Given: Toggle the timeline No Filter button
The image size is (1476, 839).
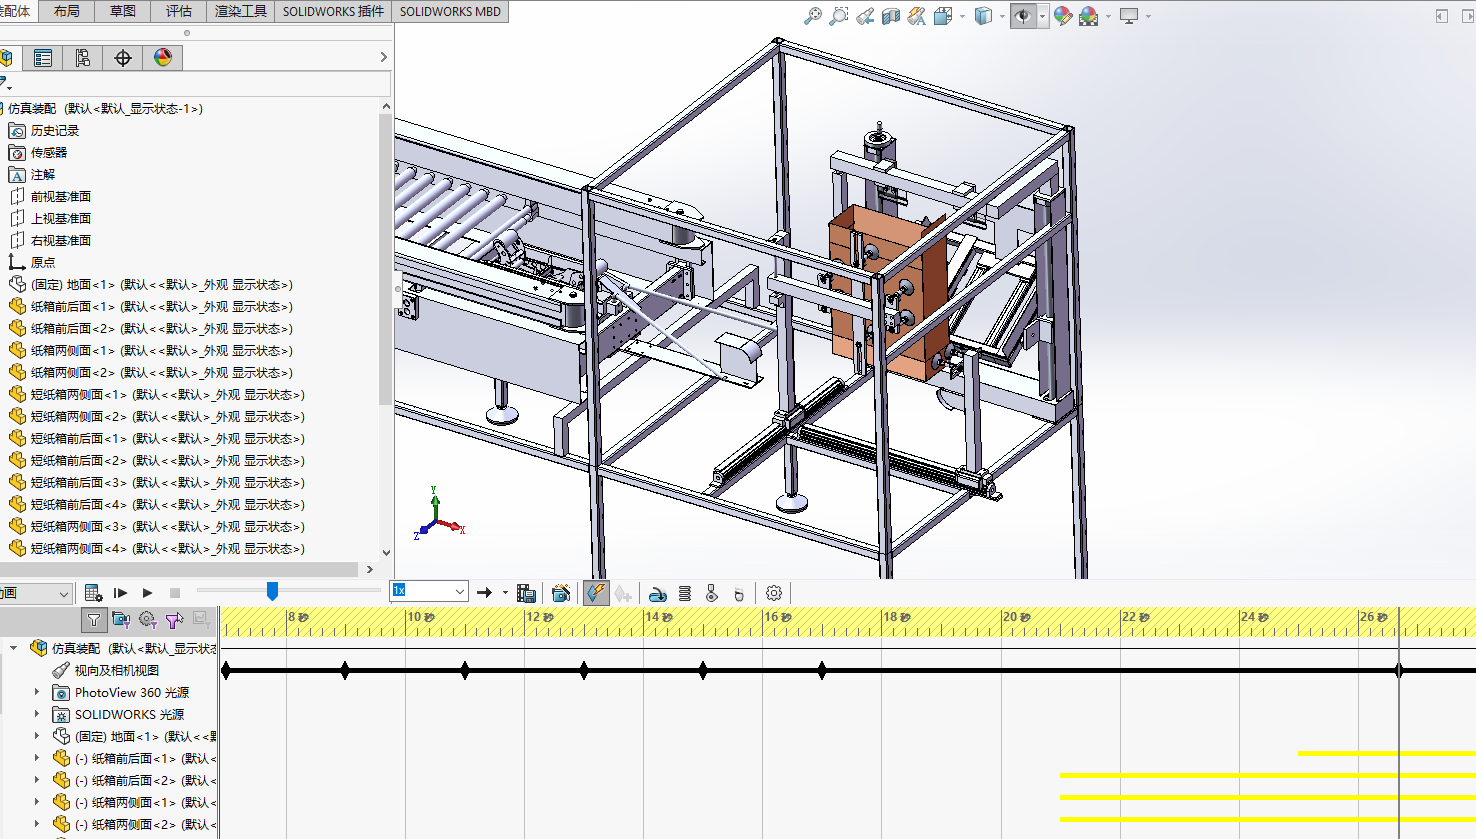Looking at the screenshot, I should 94,620.
